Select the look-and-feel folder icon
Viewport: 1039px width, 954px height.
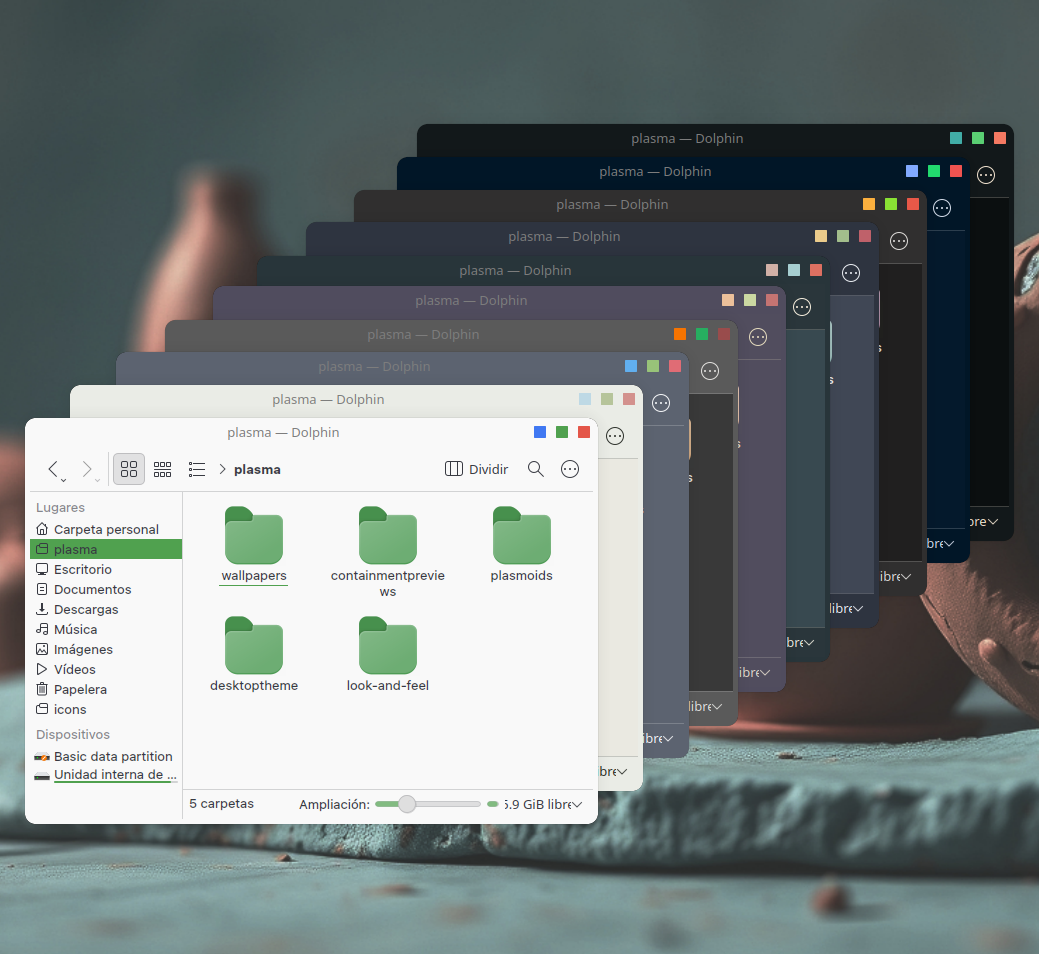(x=388, y=645)
